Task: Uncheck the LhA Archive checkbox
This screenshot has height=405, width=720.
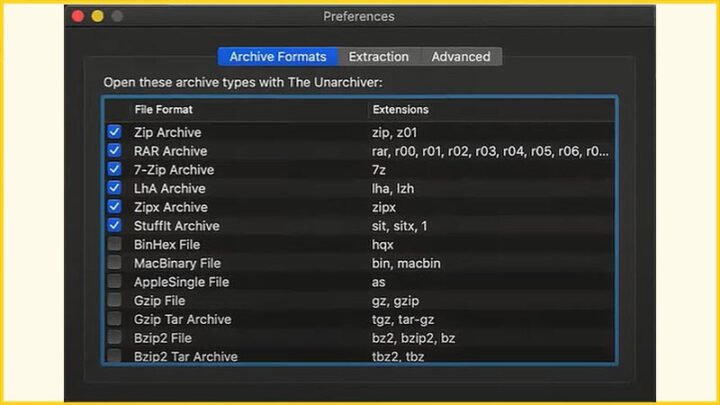Action: 114,188
